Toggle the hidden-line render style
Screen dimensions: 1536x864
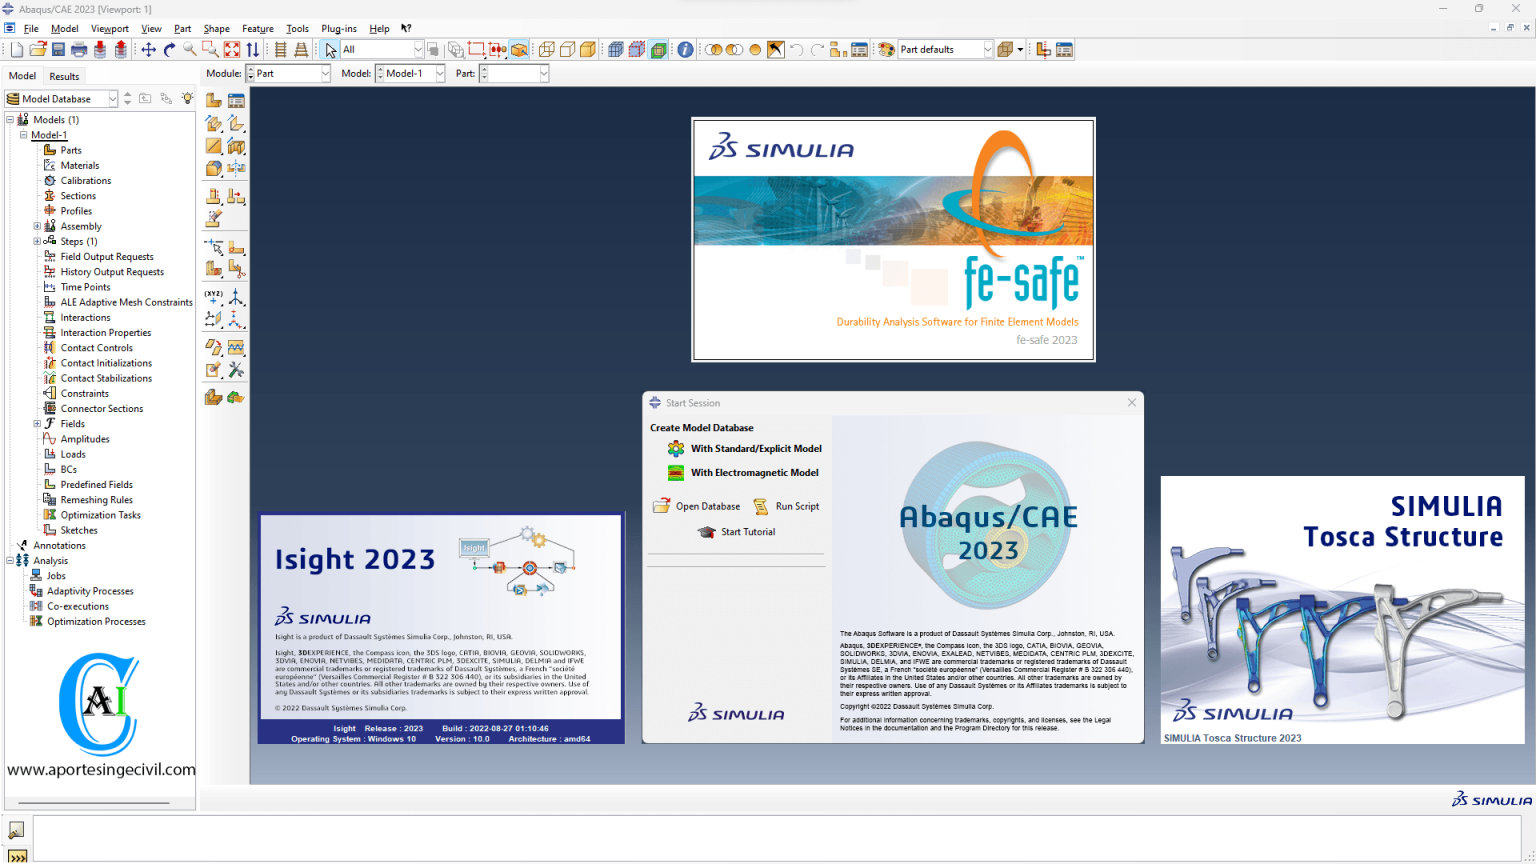pos(566,48)
